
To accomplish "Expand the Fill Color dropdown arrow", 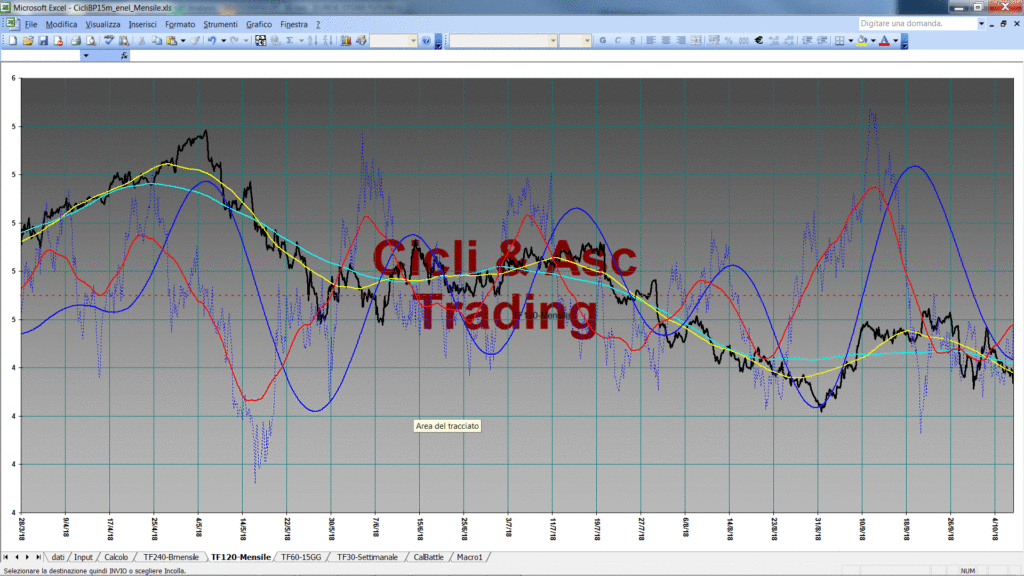I will (873, 40).
